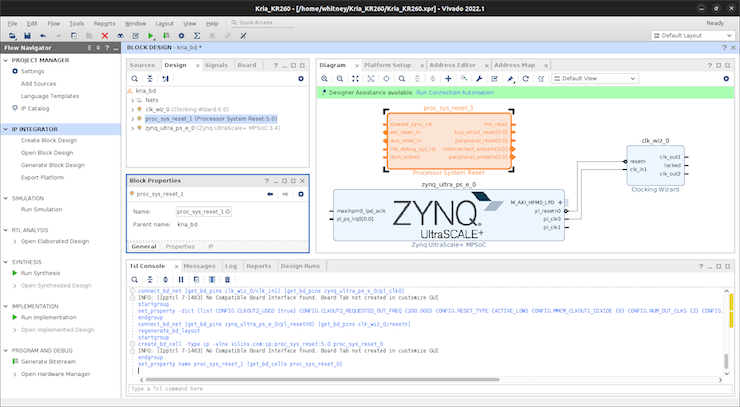Viewport: 740px width, 407px height.
Task: Click the Open Project icon in main toolbar
Action: coord(12,36)
